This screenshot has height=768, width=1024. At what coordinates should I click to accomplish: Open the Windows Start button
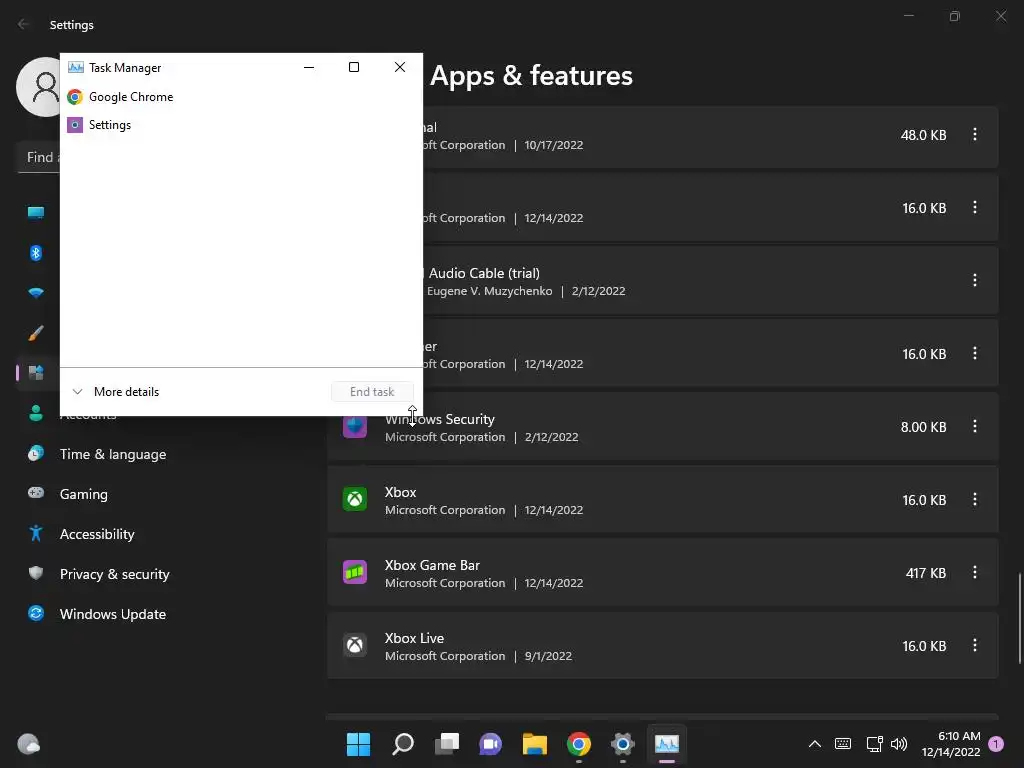pos(359,744)
